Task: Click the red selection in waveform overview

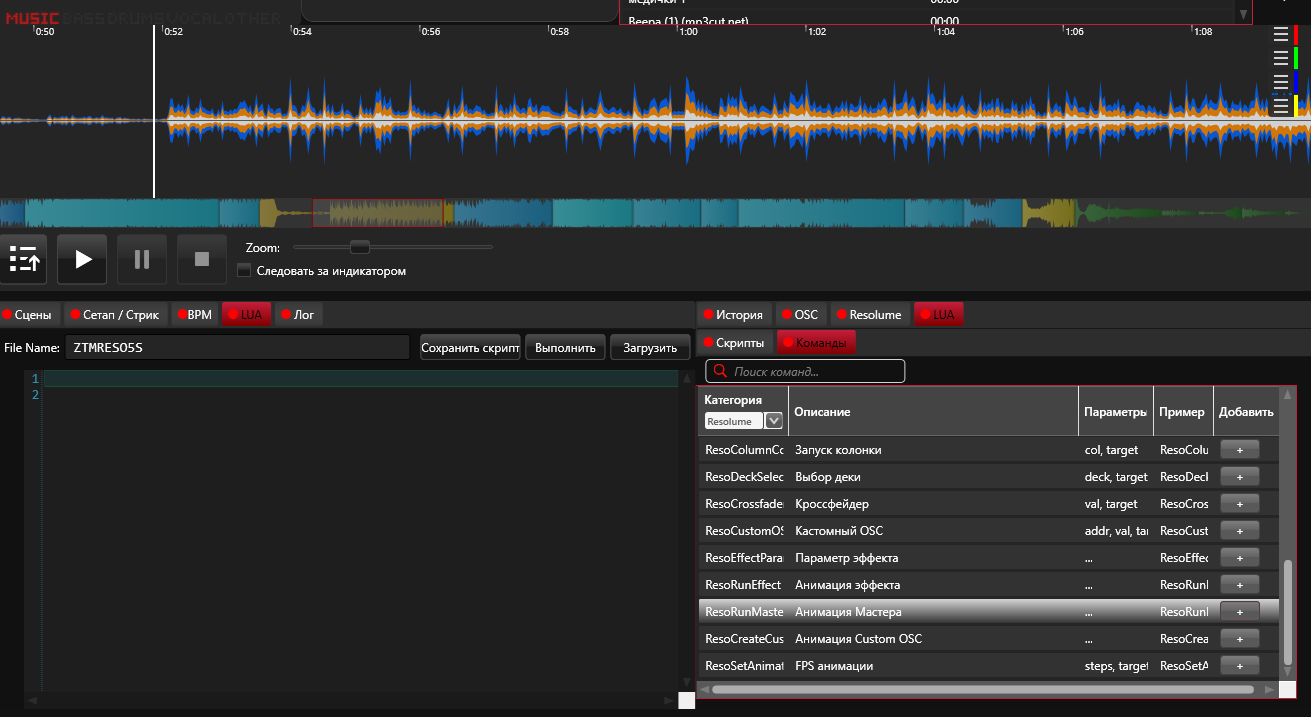Action: pos(378,212)
